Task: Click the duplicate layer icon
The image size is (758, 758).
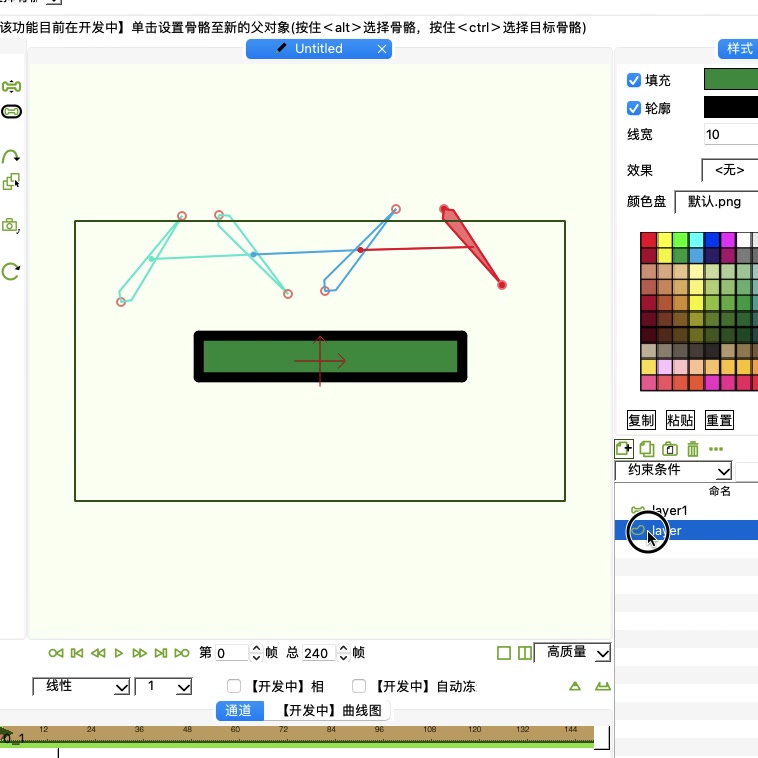Action: click(x=646, y=449)
